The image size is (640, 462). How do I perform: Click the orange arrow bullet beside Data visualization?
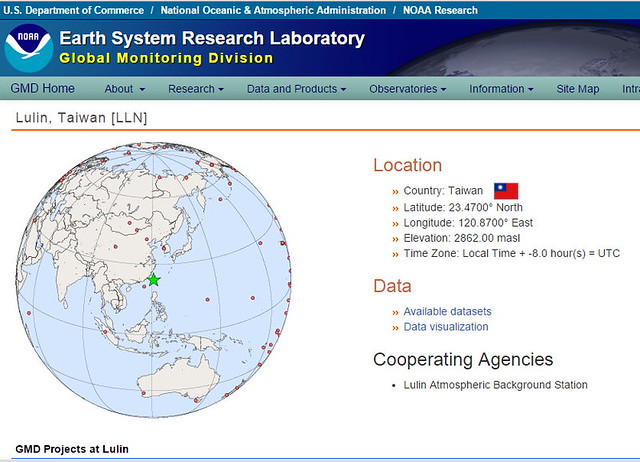click(x=395, y=328)
